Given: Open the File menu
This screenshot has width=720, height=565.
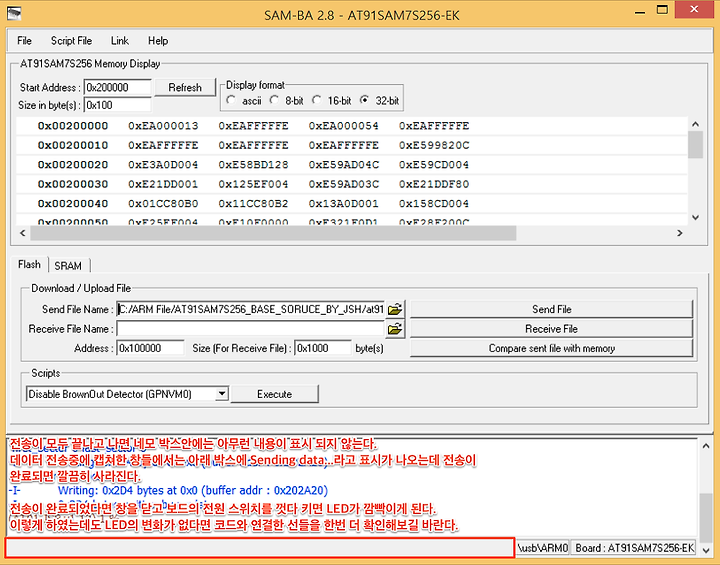Looking at the screenshot, I should pyautogui.click(x=24, y=41).
